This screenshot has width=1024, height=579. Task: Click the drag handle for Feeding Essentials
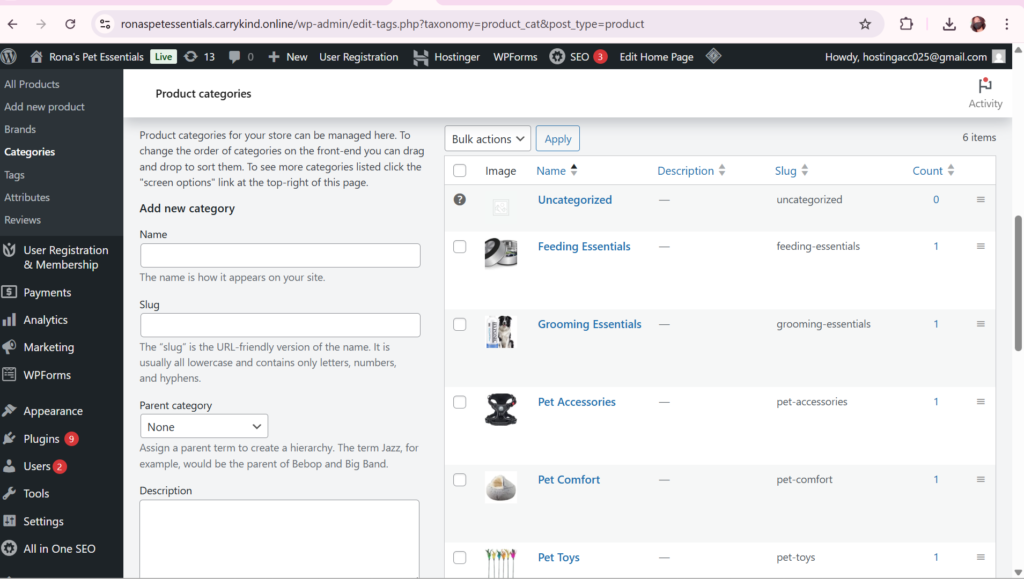coord(981,246)
